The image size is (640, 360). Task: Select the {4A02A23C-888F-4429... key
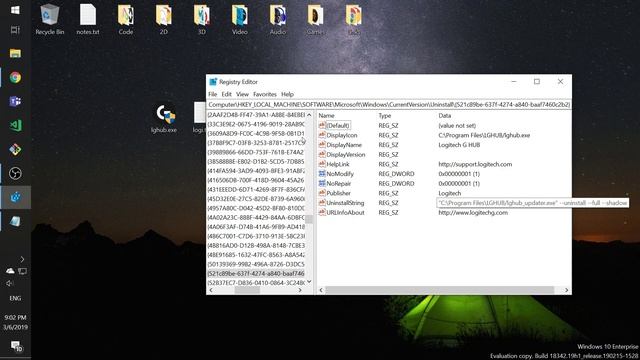[x=256, y=218]
